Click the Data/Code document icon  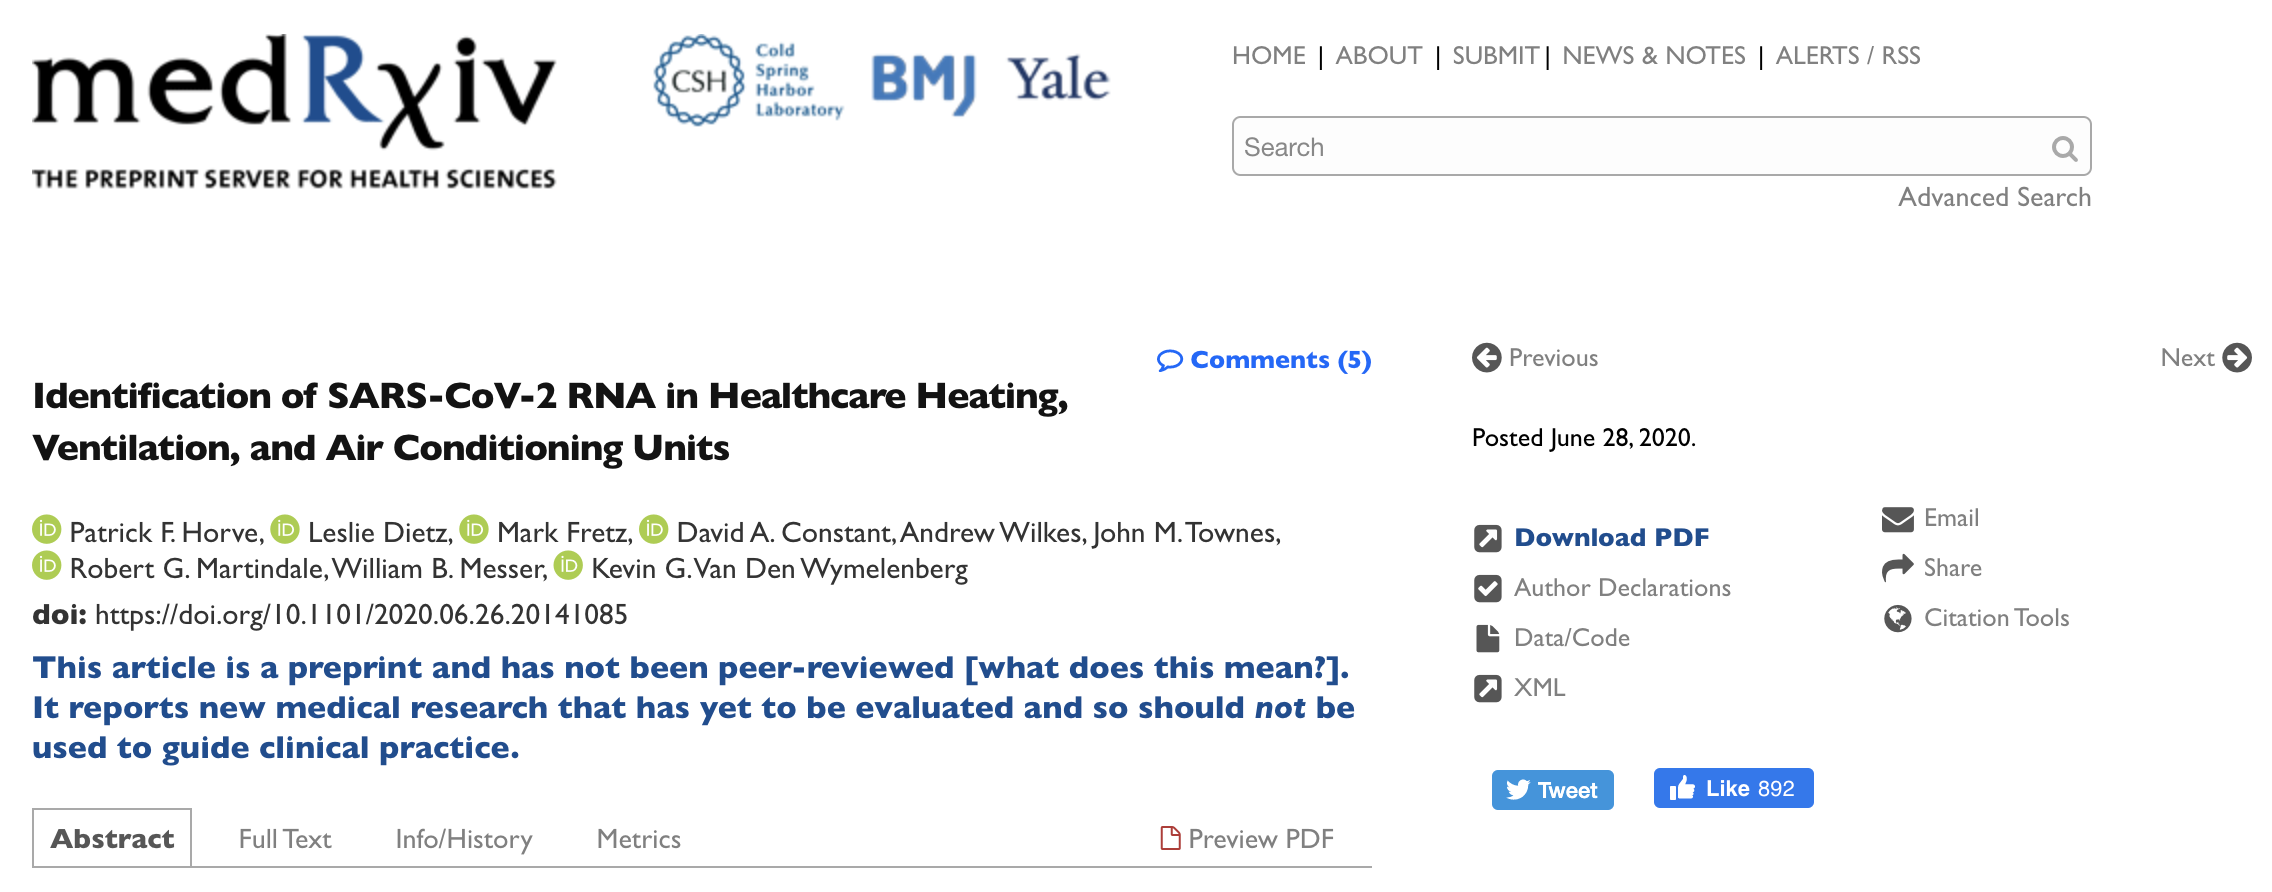click(x=1488, y=638)
